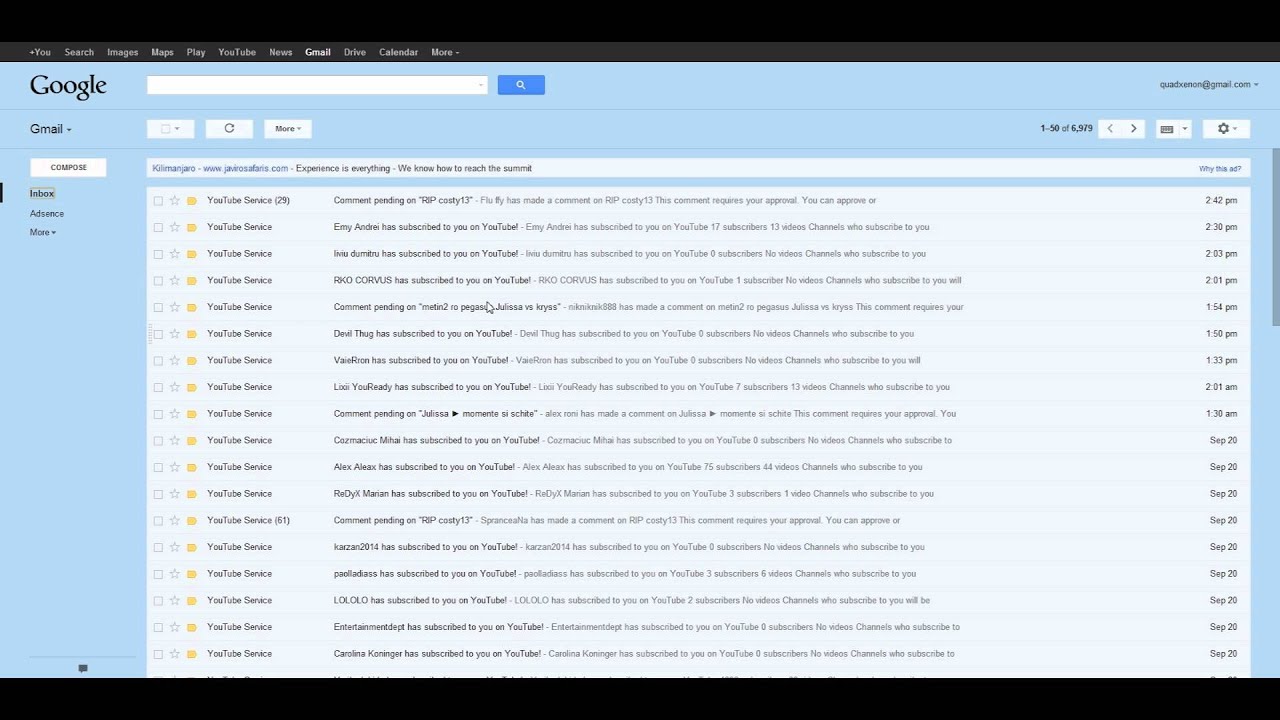The height and width of the screenshot is (720, 1280).
Task: Click the blue search magnifier button
Action: pos(521,85)
